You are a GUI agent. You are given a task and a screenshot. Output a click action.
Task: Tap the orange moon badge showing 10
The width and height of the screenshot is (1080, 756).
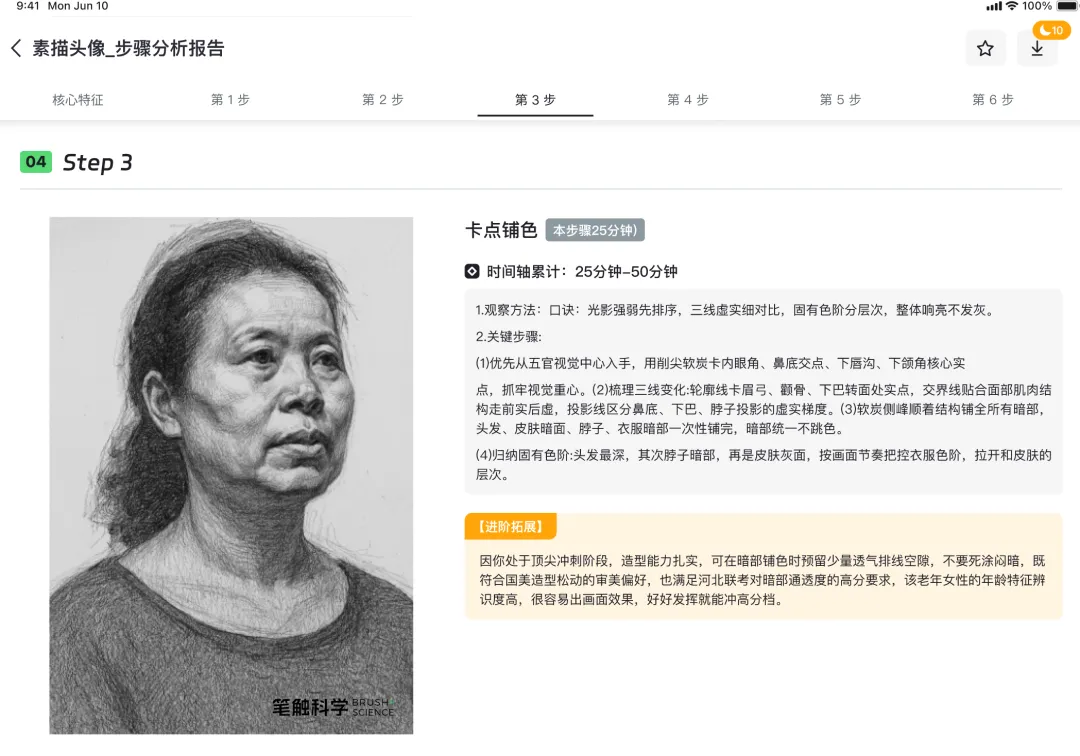[x=1051, y=30]
